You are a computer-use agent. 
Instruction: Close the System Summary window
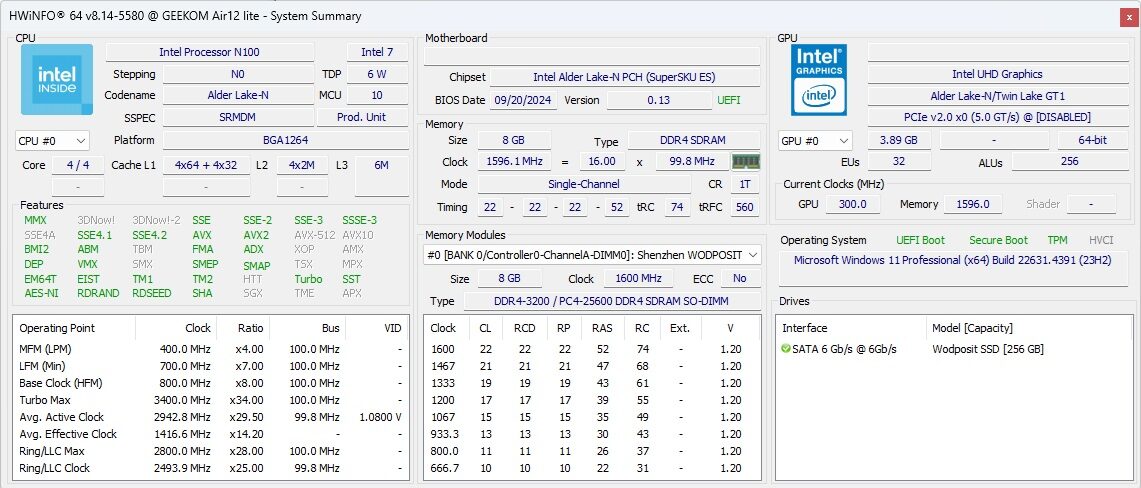[1129, 17]
